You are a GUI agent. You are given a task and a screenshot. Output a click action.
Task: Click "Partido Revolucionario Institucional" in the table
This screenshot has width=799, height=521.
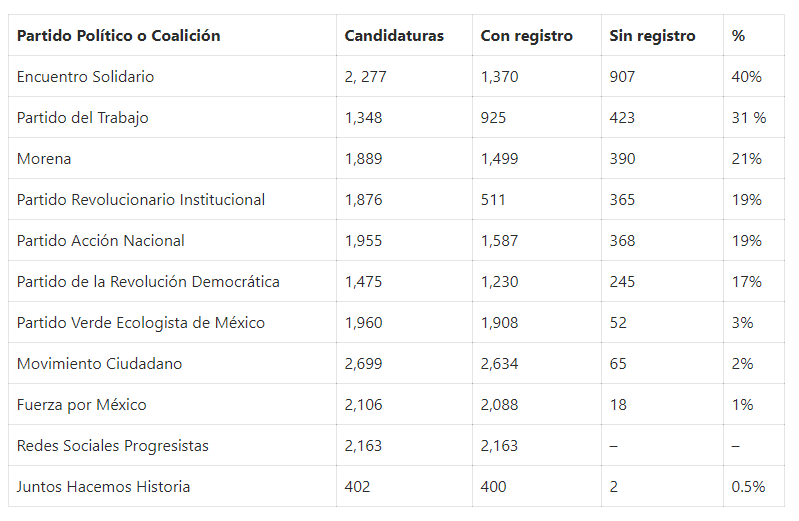[x=141, y=200]
